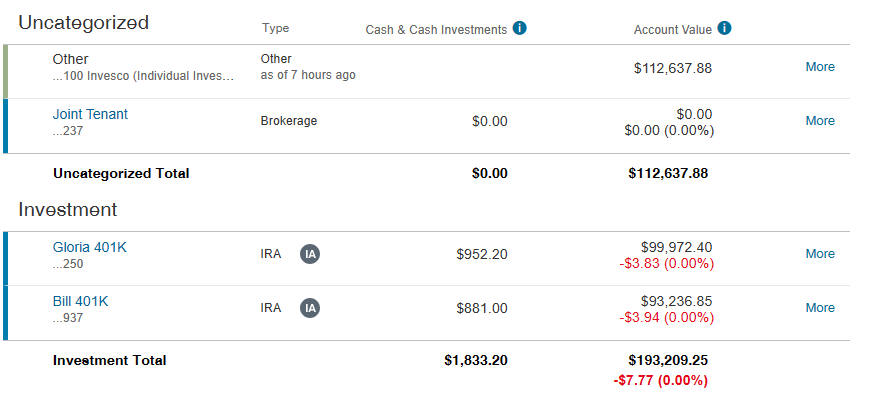The image size is (869, 403).
Task: Open the Bill 401K account
Action: coord(80,302)
